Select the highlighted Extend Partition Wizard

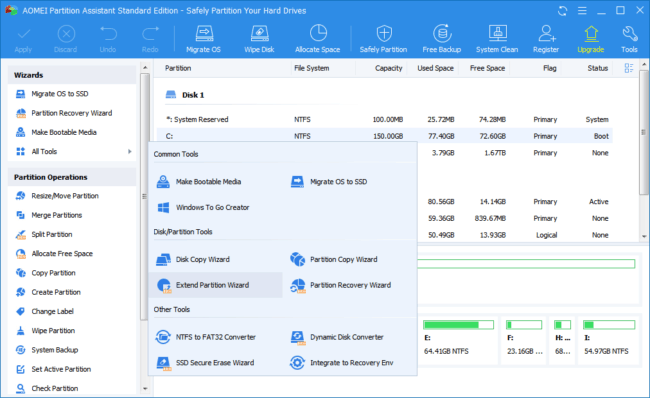[x=216, y=285]
